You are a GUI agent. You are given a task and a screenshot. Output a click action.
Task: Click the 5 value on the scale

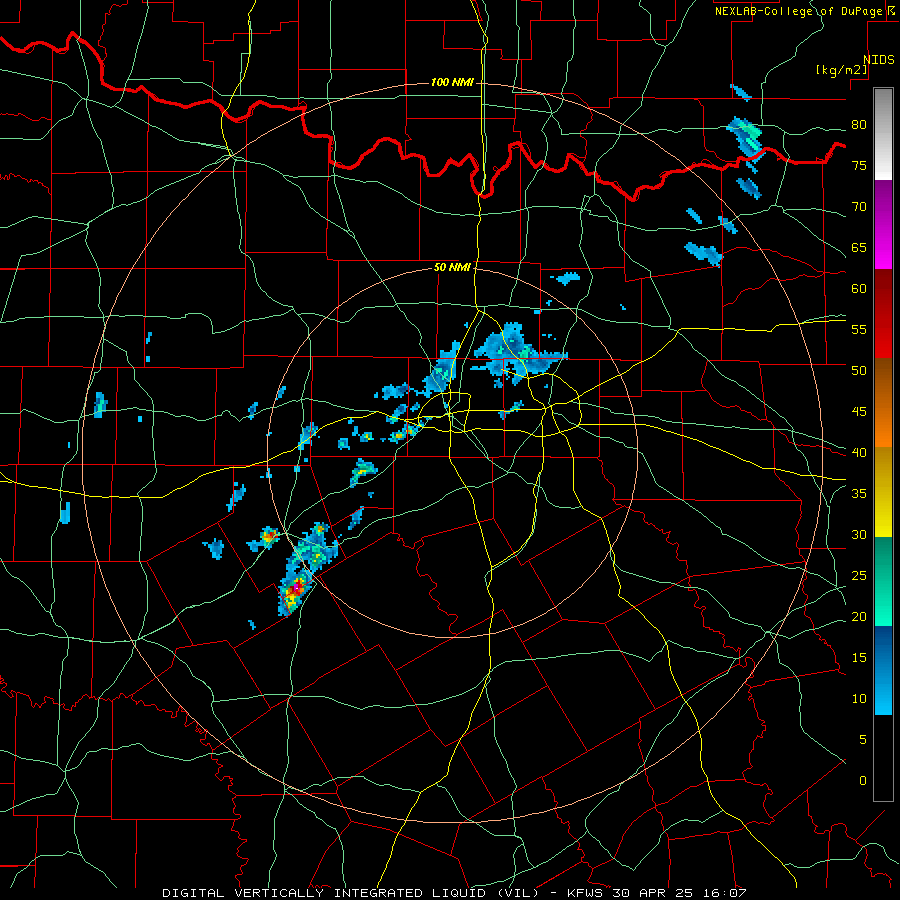(863, 740)
